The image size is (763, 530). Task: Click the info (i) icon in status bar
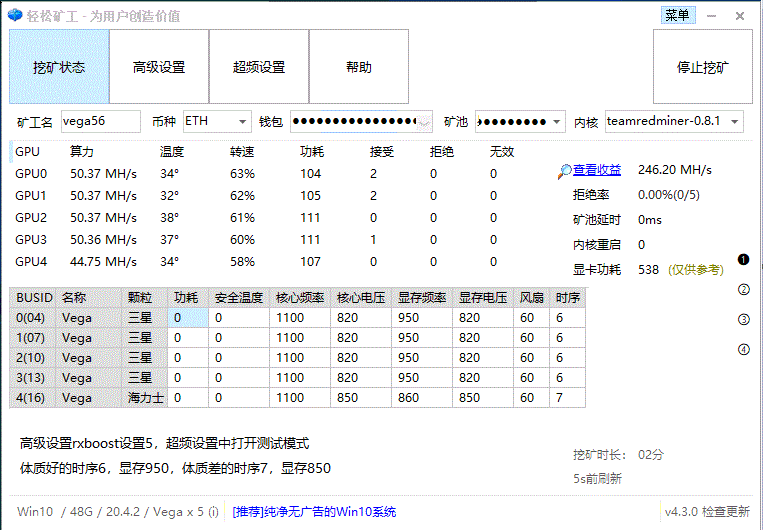click(213, 512)
